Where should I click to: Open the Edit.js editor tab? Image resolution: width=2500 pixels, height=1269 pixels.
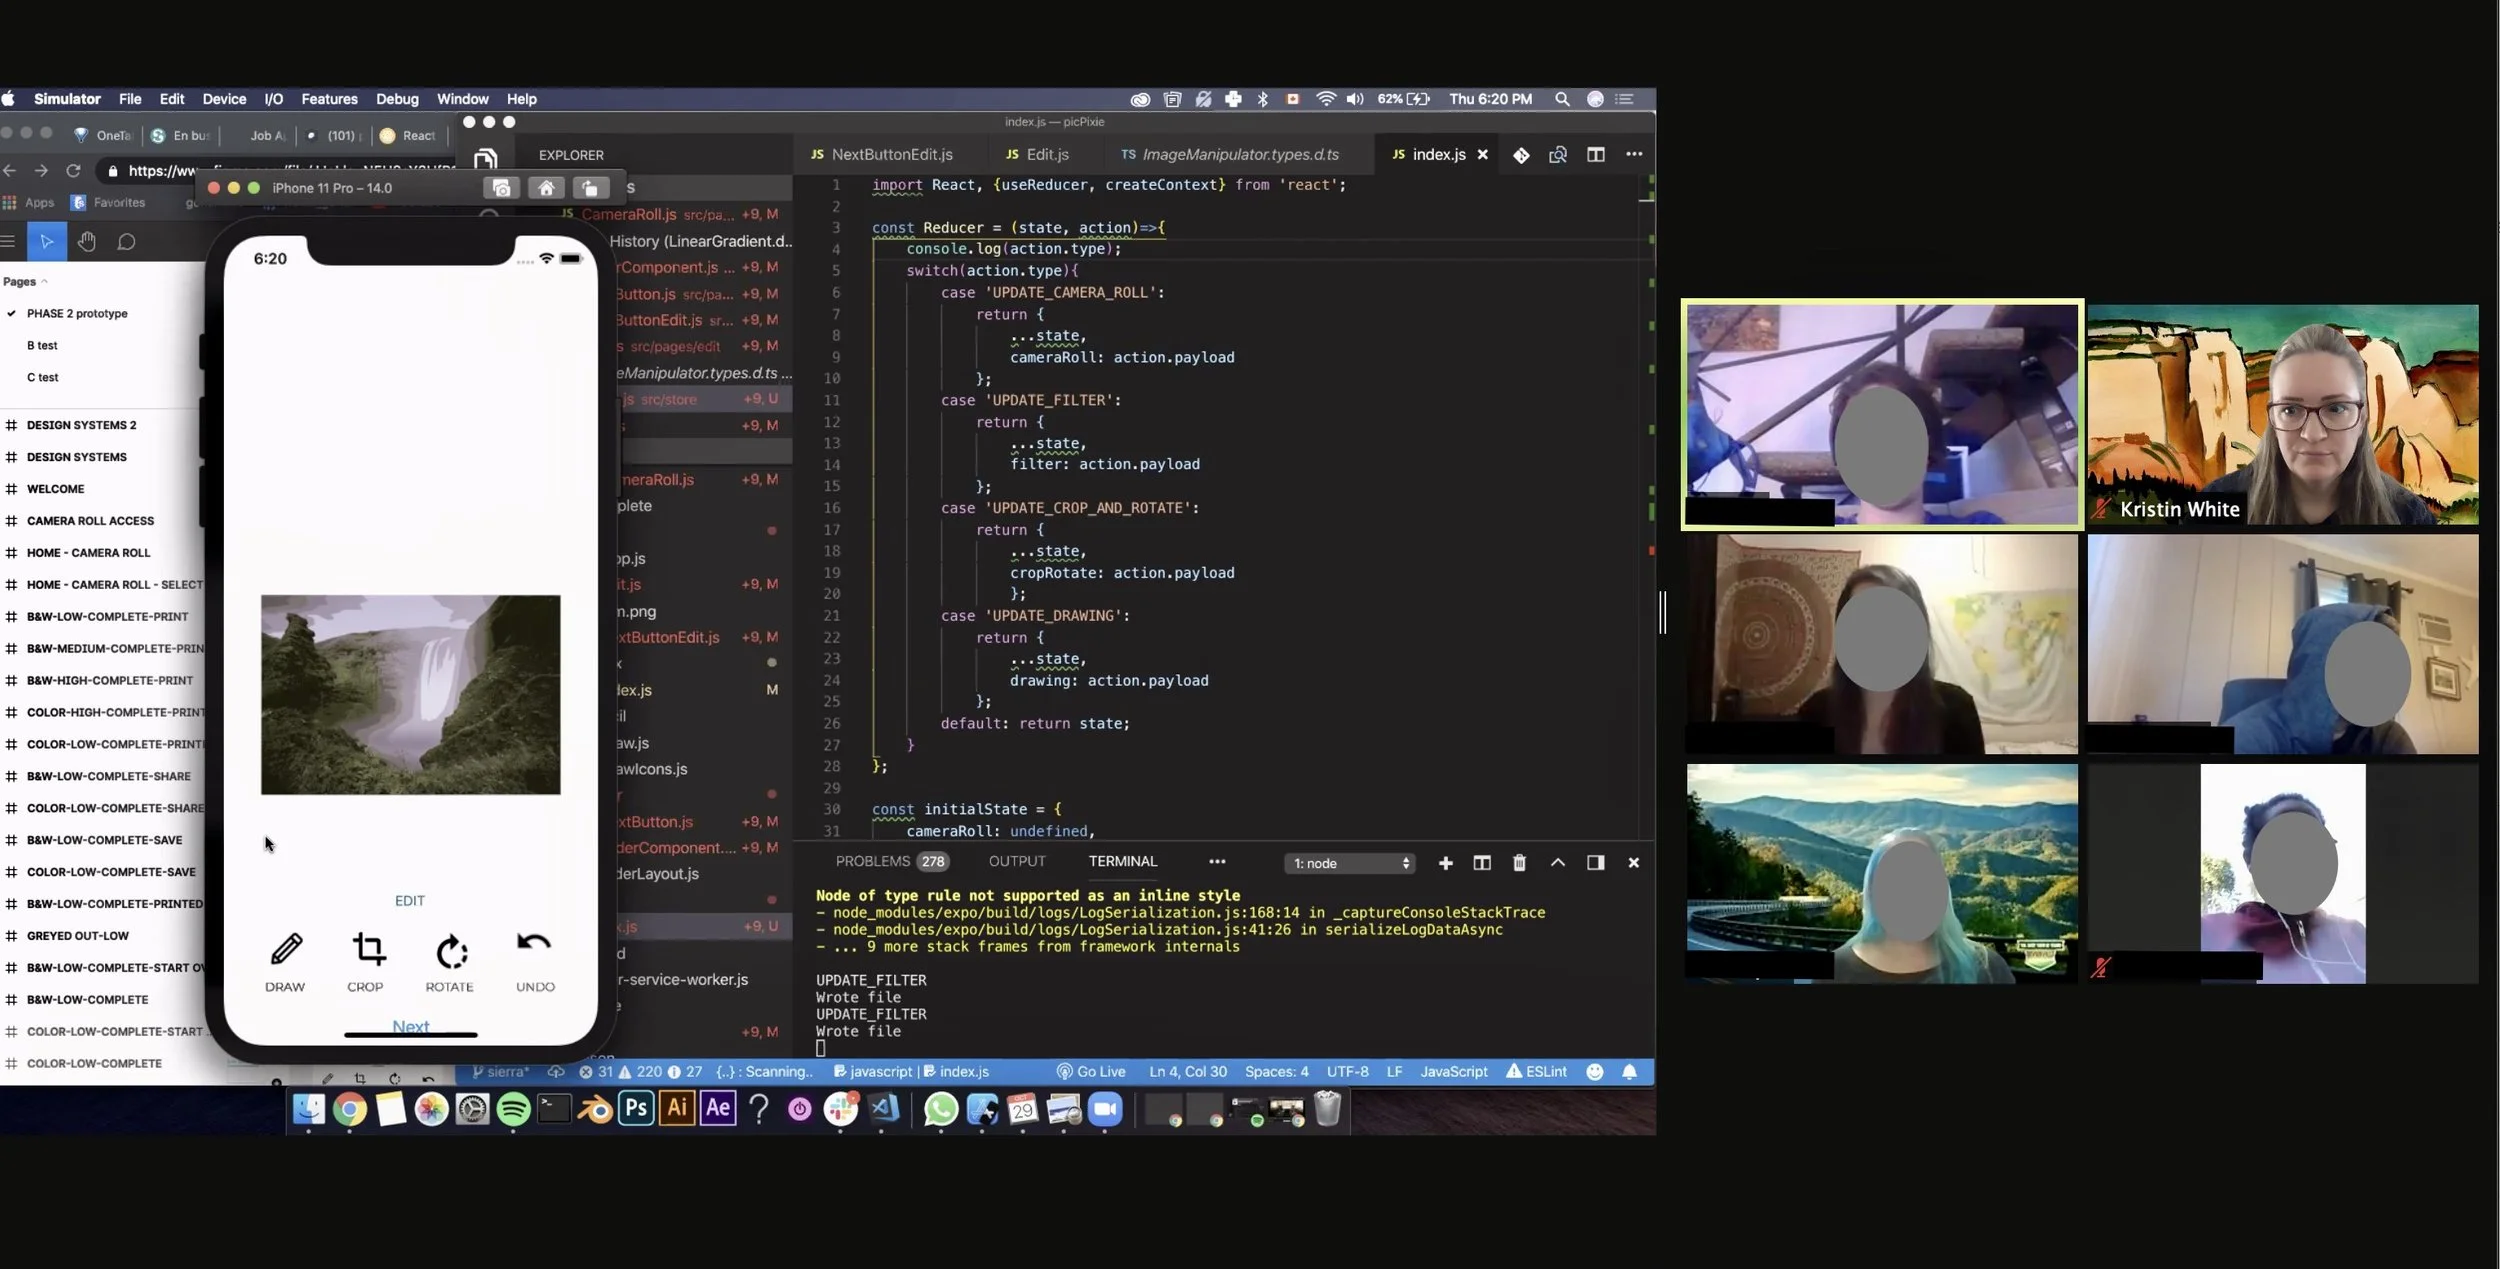1046,155
